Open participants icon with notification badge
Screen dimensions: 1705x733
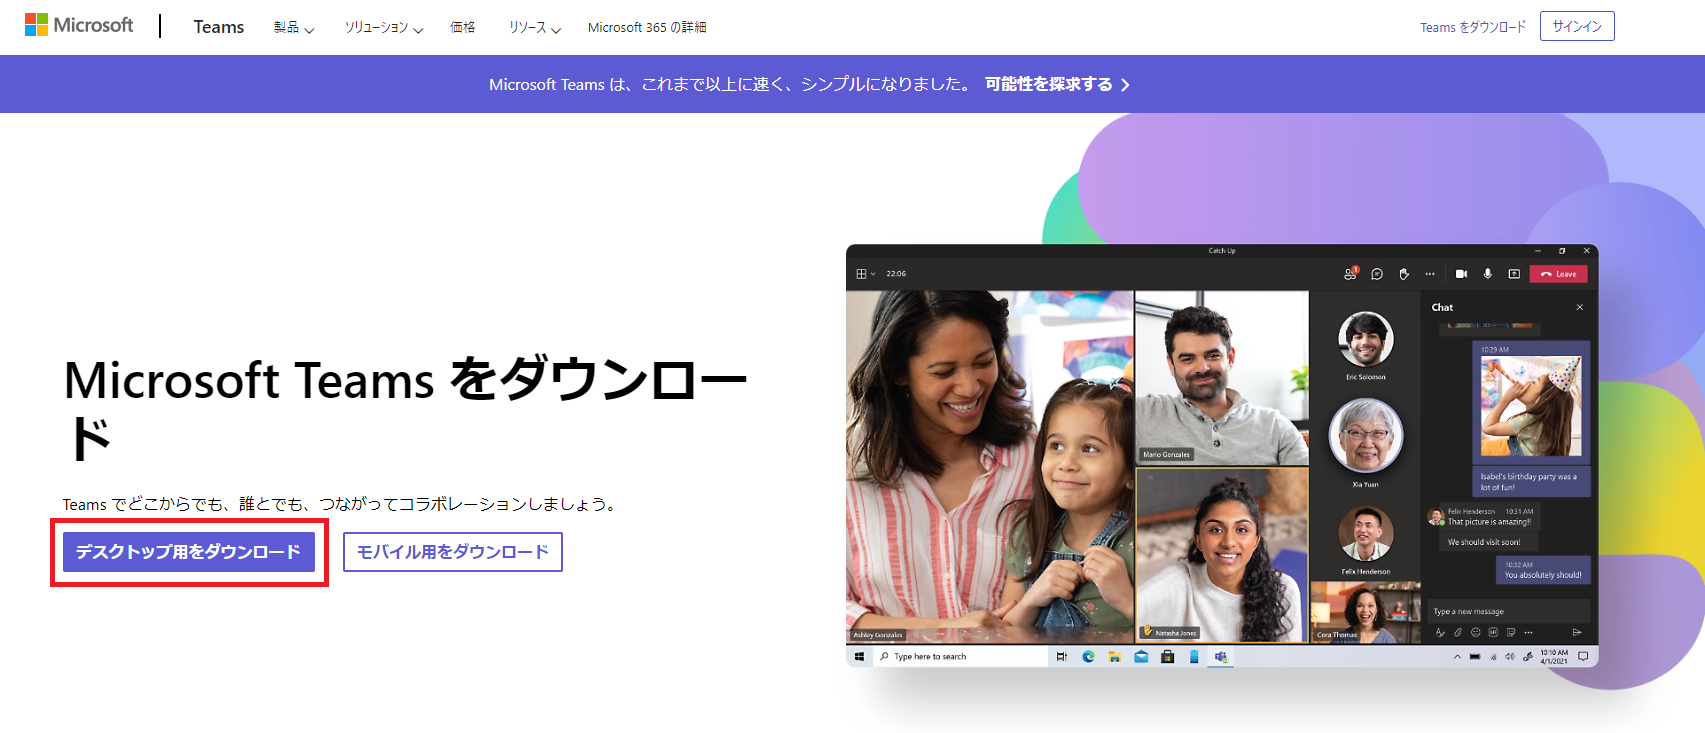[1351, 273]
